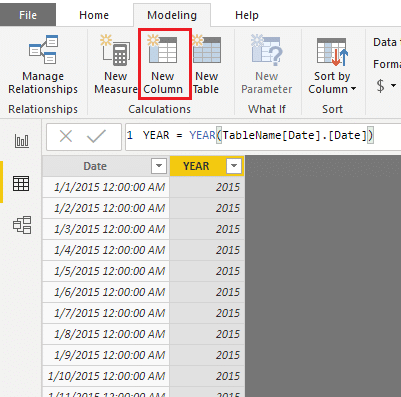Click the New Parameter what-if button
401x397 pixels.
pos(267,64)
